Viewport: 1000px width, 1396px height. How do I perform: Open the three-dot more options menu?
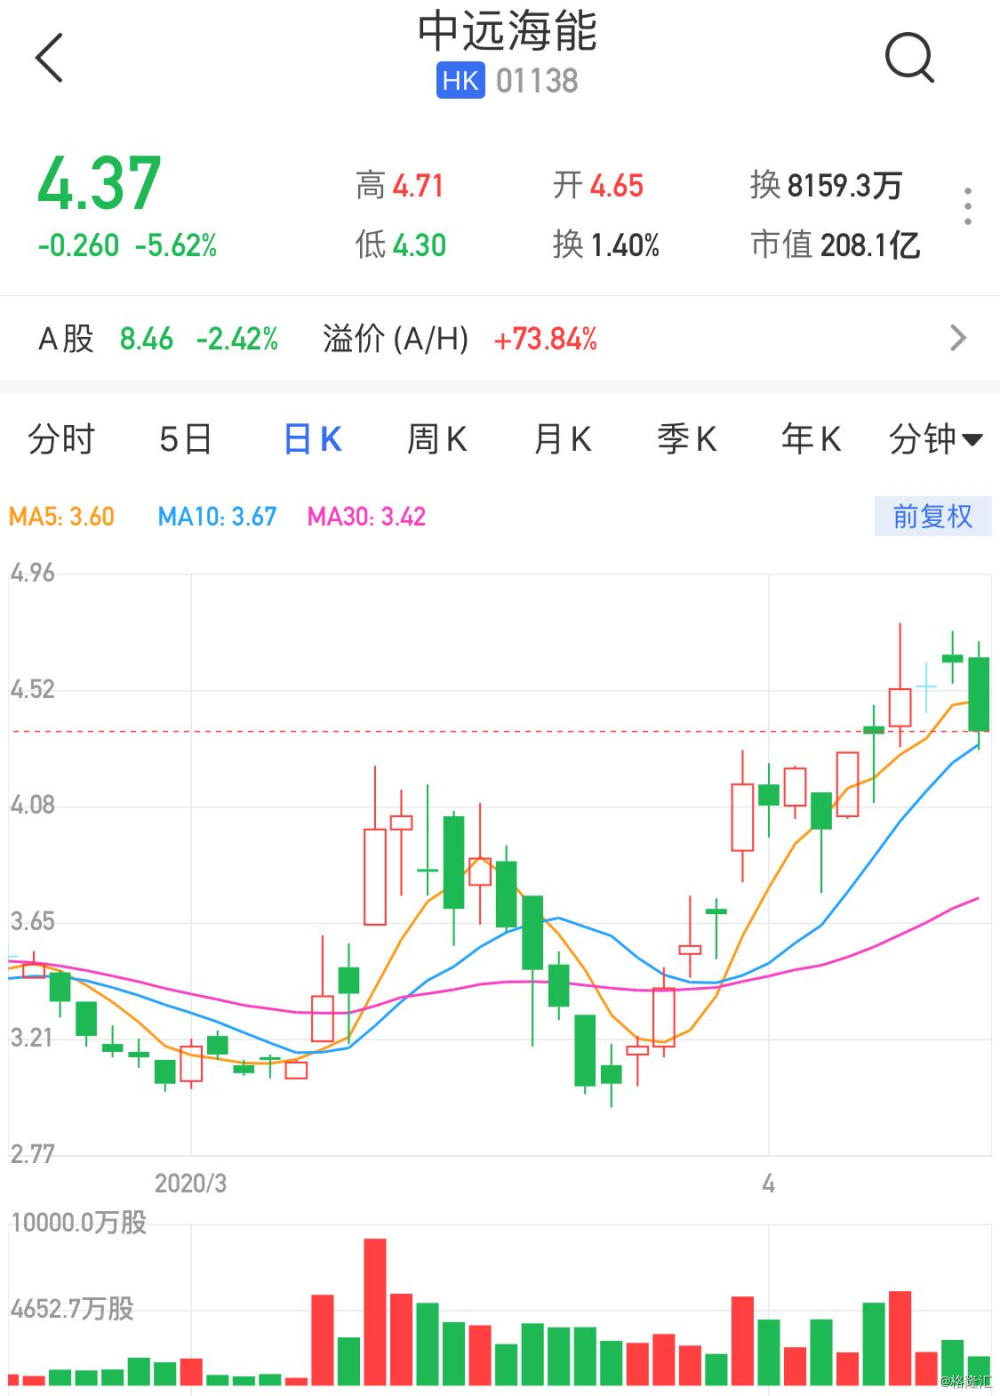pos(967,206)
